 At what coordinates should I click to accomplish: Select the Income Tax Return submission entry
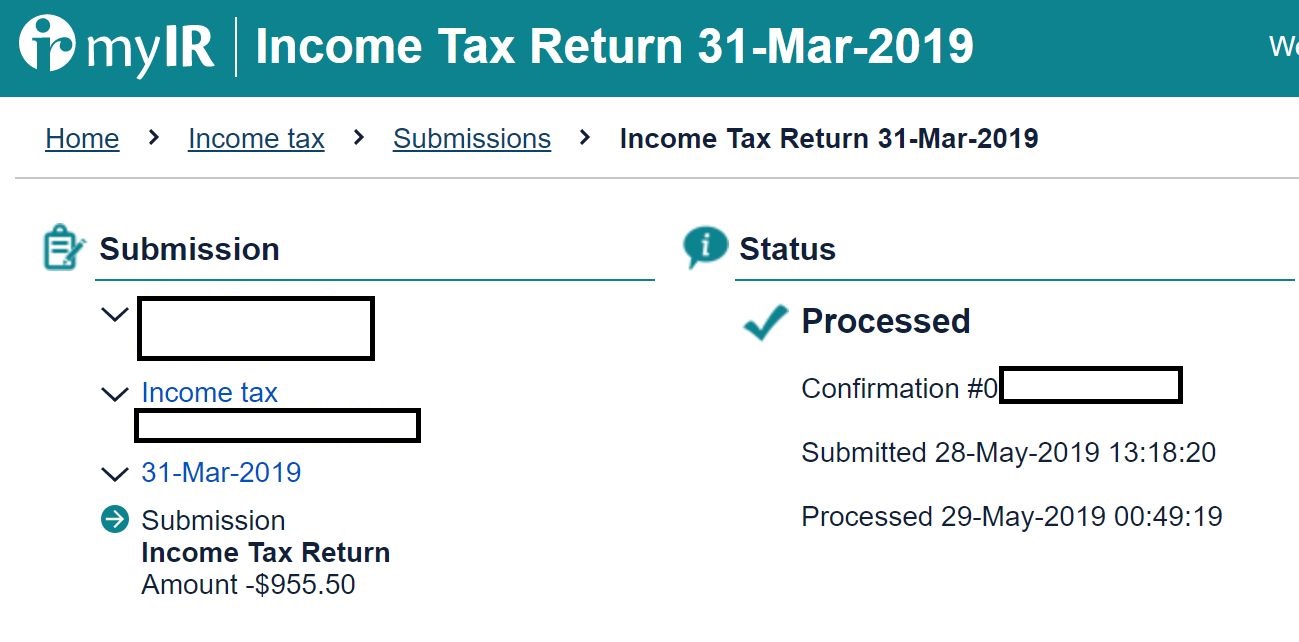tap(266, 553)
